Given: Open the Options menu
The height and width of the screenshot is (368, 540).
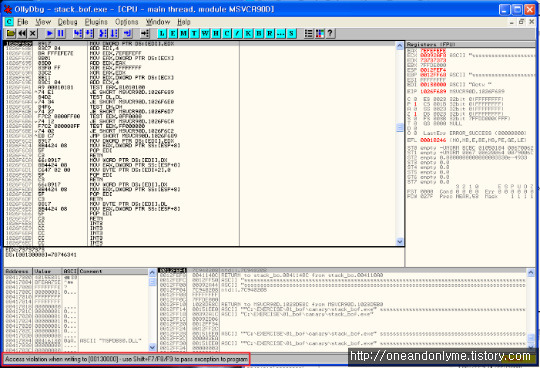Looking at the screenshot, I should click(127, 22).
